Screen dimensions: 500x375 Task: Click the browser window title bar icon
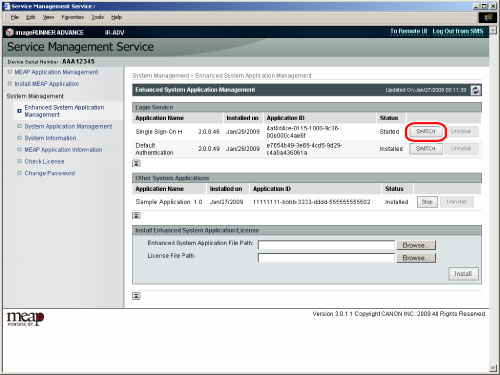(6, 6)
